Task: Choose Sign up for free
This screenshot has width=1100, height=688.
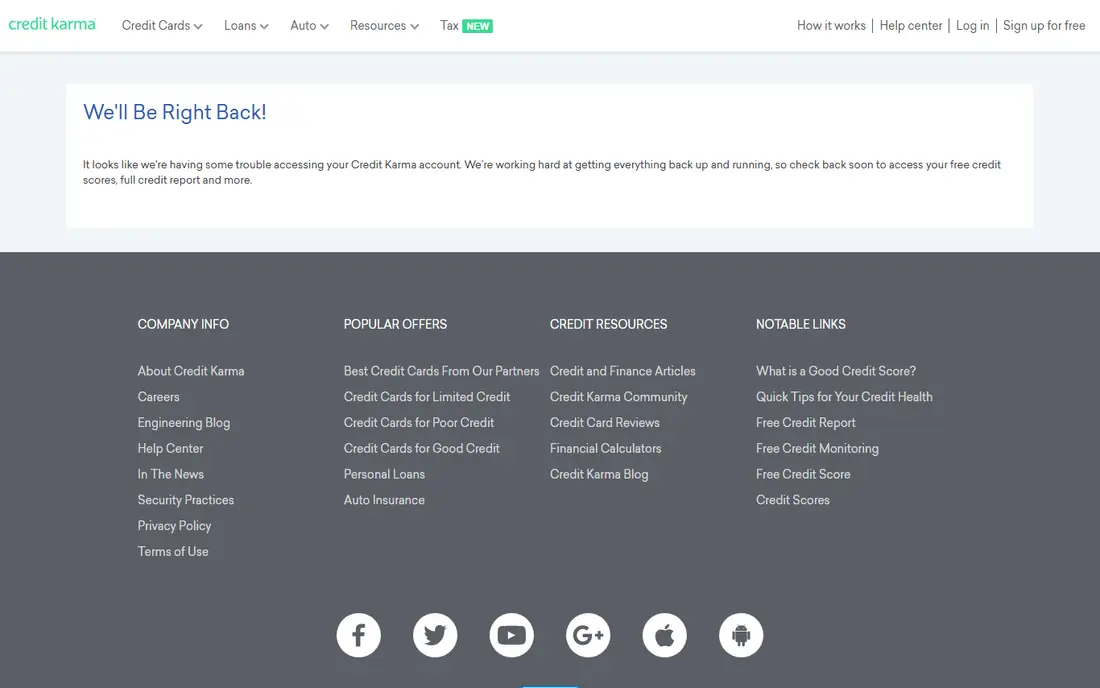Action: [x=1044, y=26]
